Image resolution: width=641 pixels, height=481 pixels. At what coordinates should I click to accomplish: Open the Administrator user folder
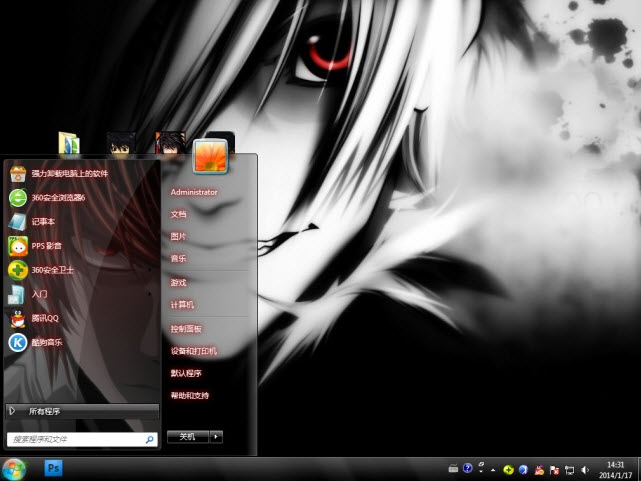click(x=194, y=192)
